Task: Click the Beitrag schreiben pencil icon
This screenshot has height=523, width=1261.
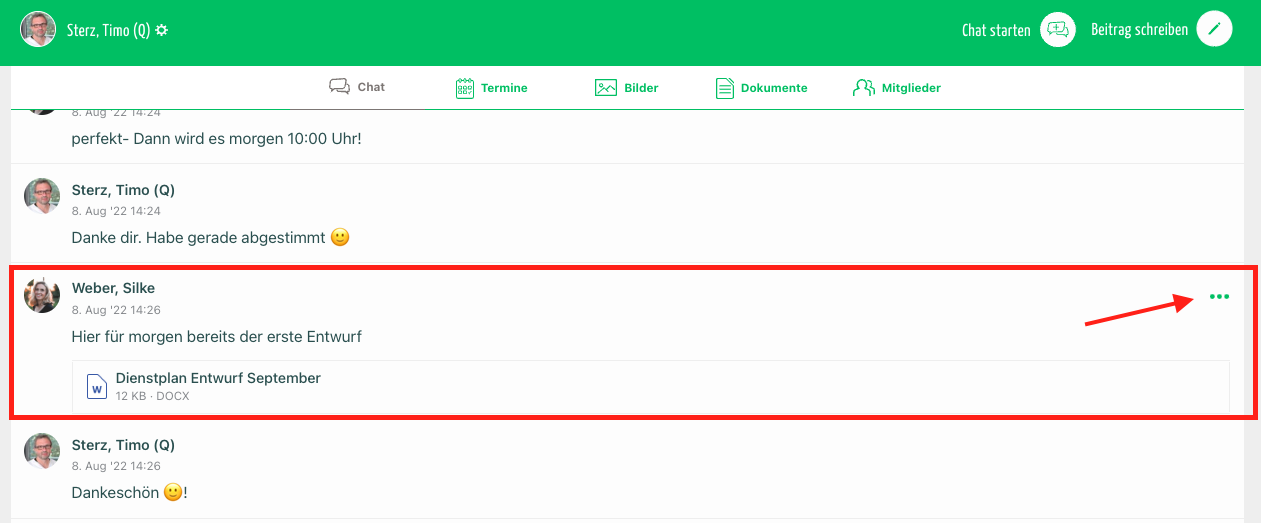Action: coord(1214,30)
